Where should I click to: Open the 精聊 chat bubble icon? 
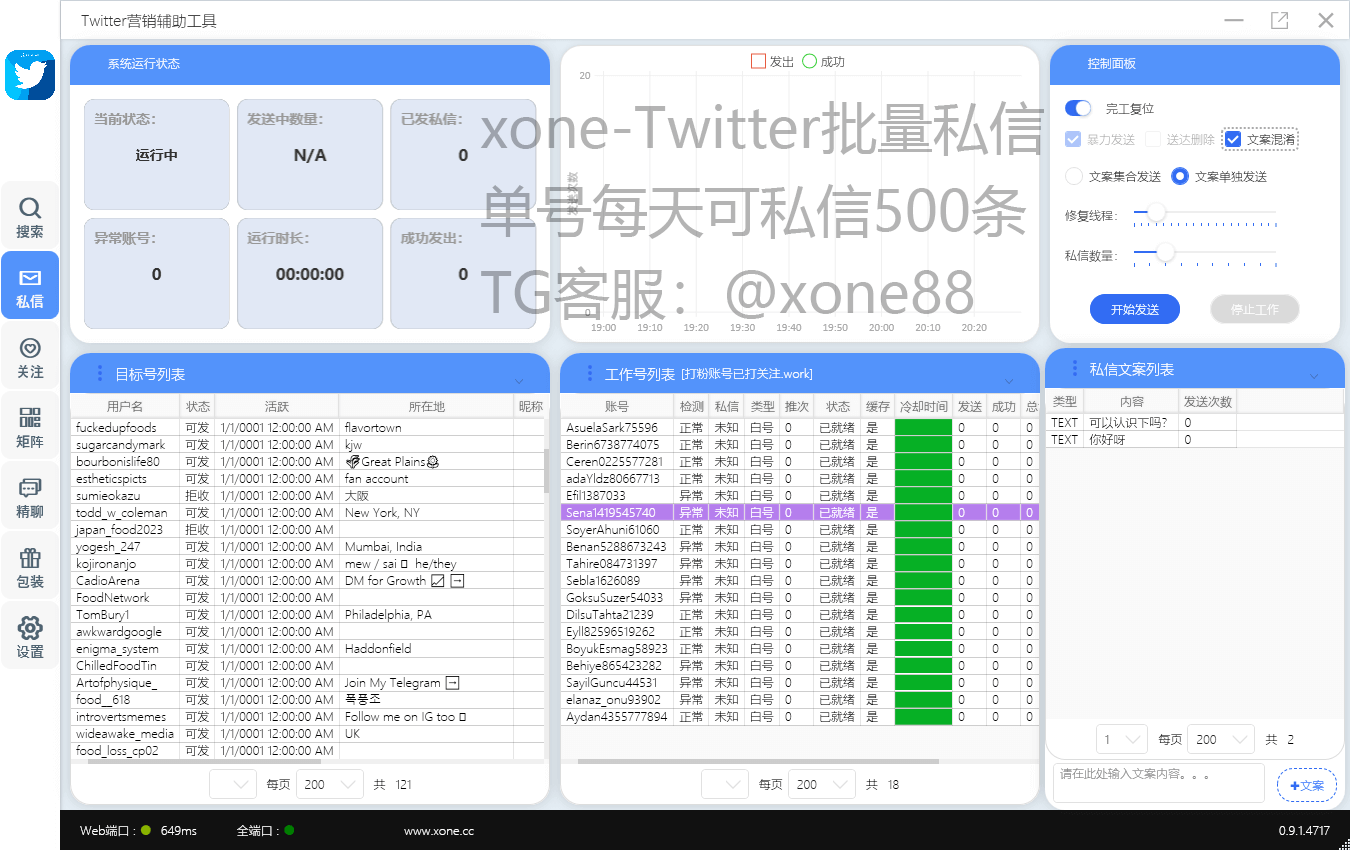(30, 496)
